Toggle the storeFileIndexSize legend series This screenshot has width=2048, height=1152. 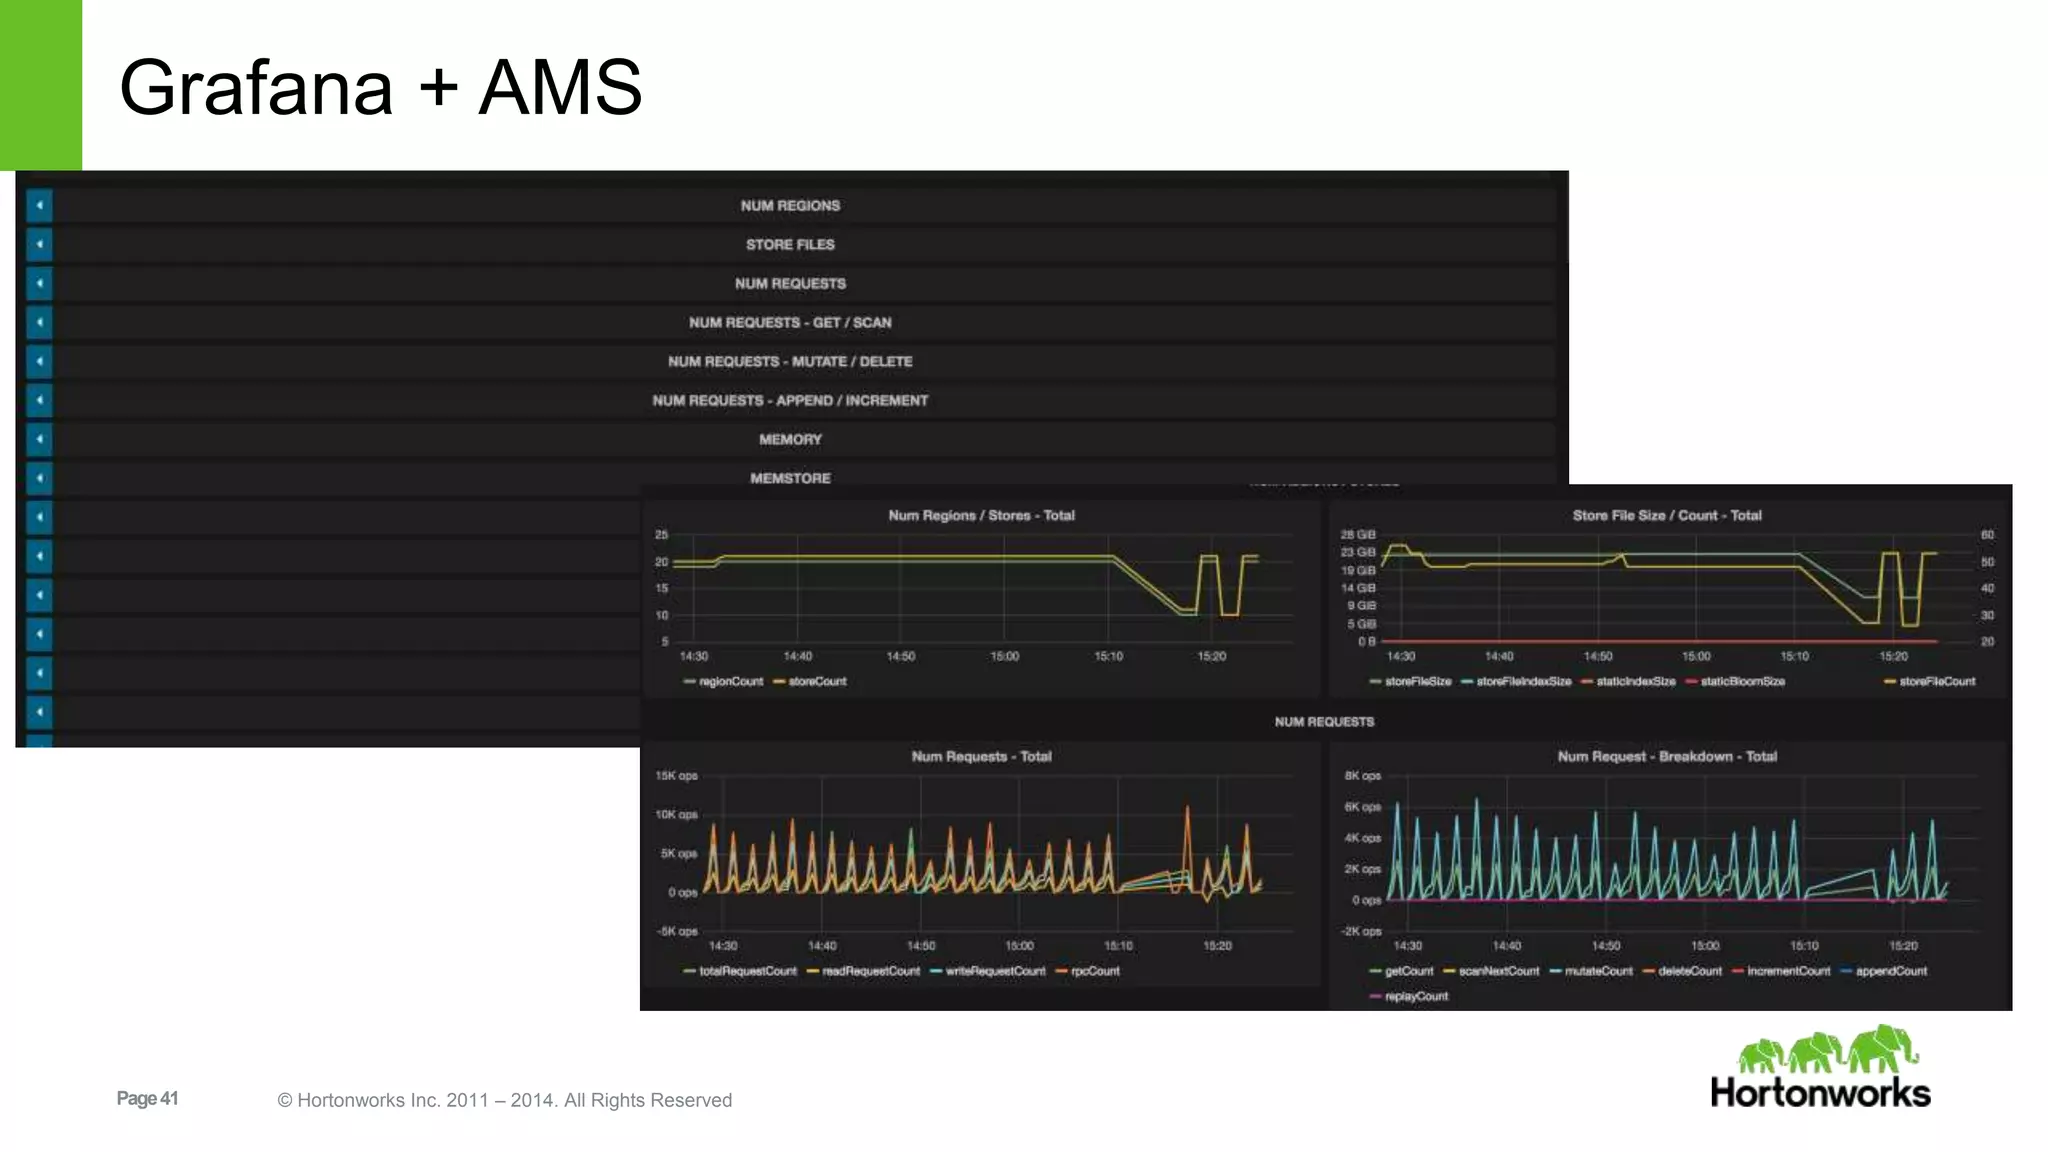coord(1516,681)
